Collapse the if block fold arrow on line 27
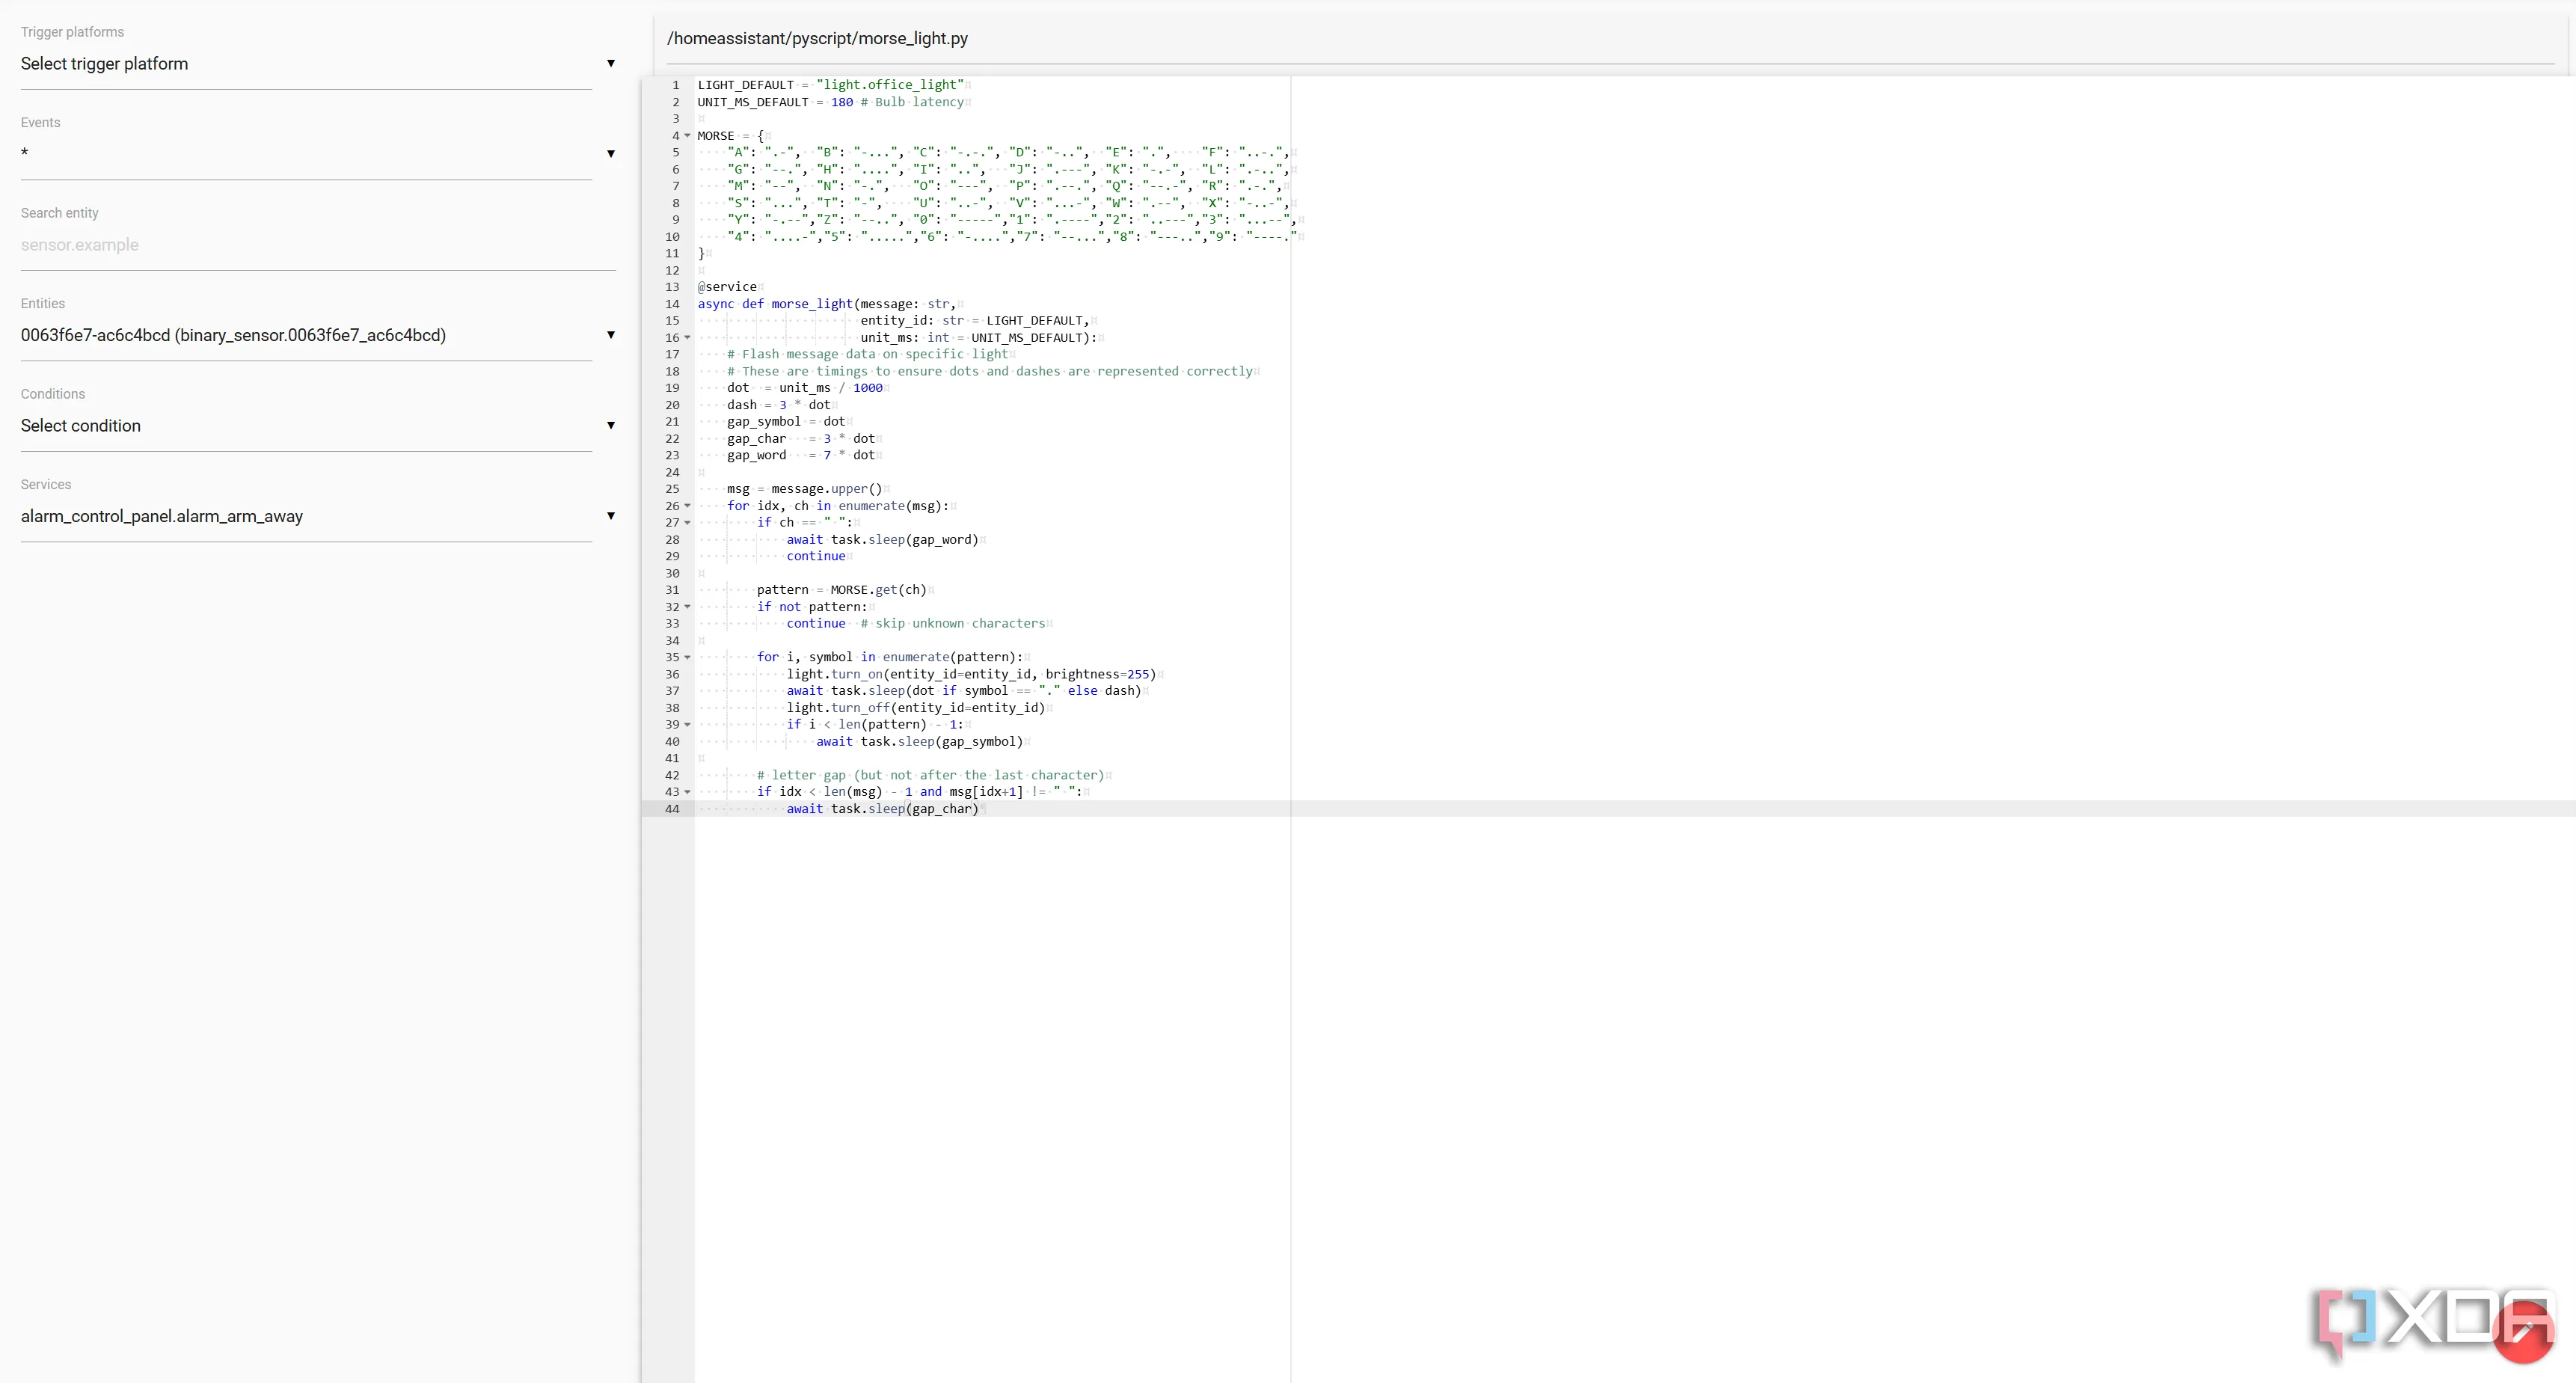Viewport: 2576px width, 1383px height. point(687,523)
